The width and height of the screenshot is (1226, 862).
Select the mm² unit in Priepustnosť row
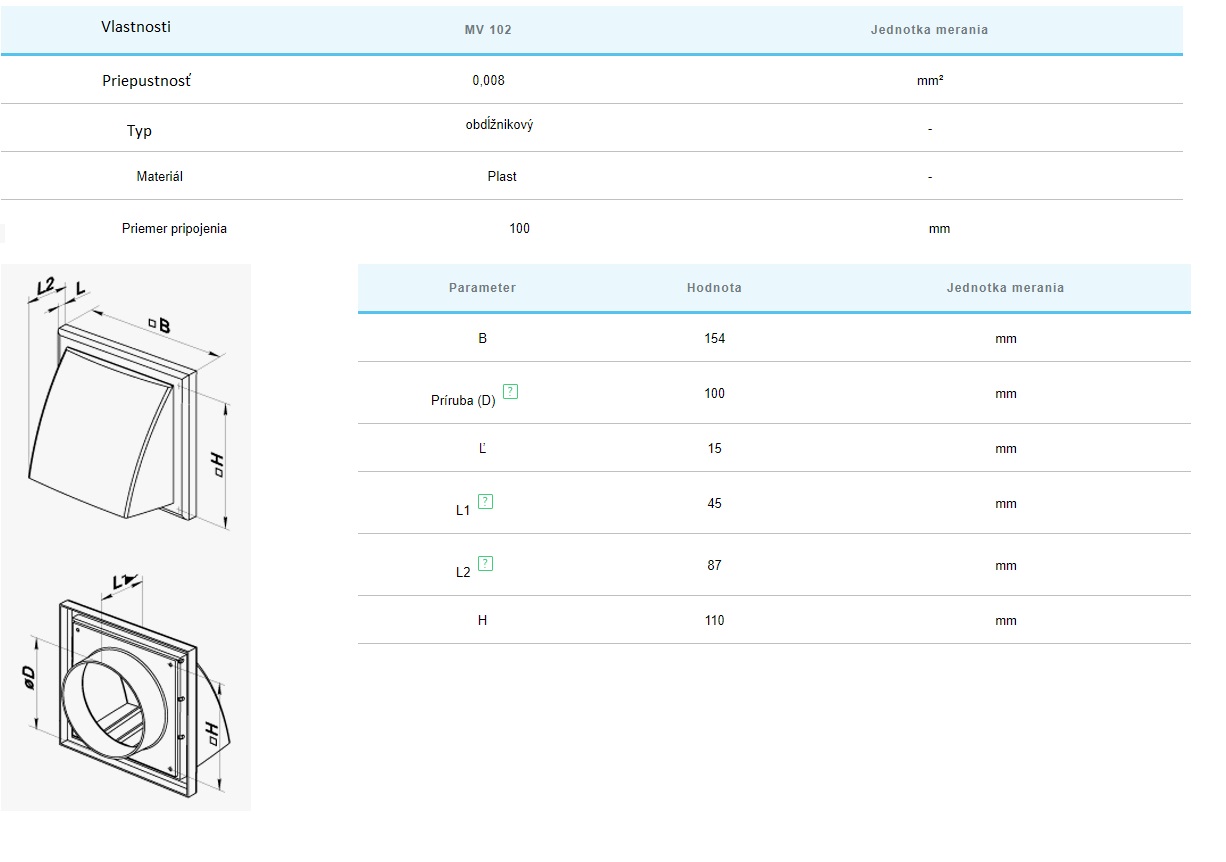tap(930, 81)
